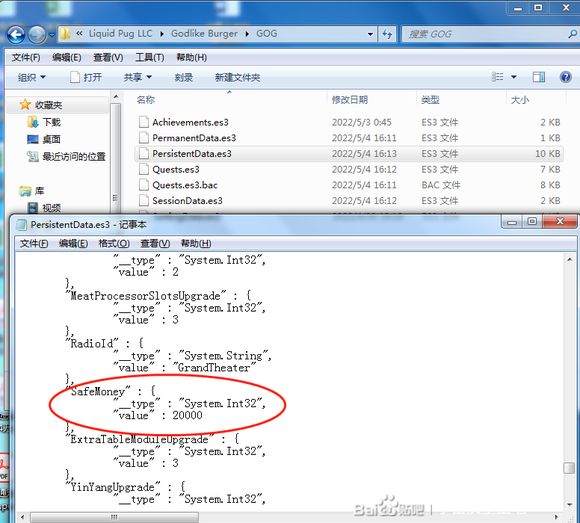The image size is (580, 523).
Task: Click Notepad's horizontal scrollbar thumb
Action: [x=114, y=517]
